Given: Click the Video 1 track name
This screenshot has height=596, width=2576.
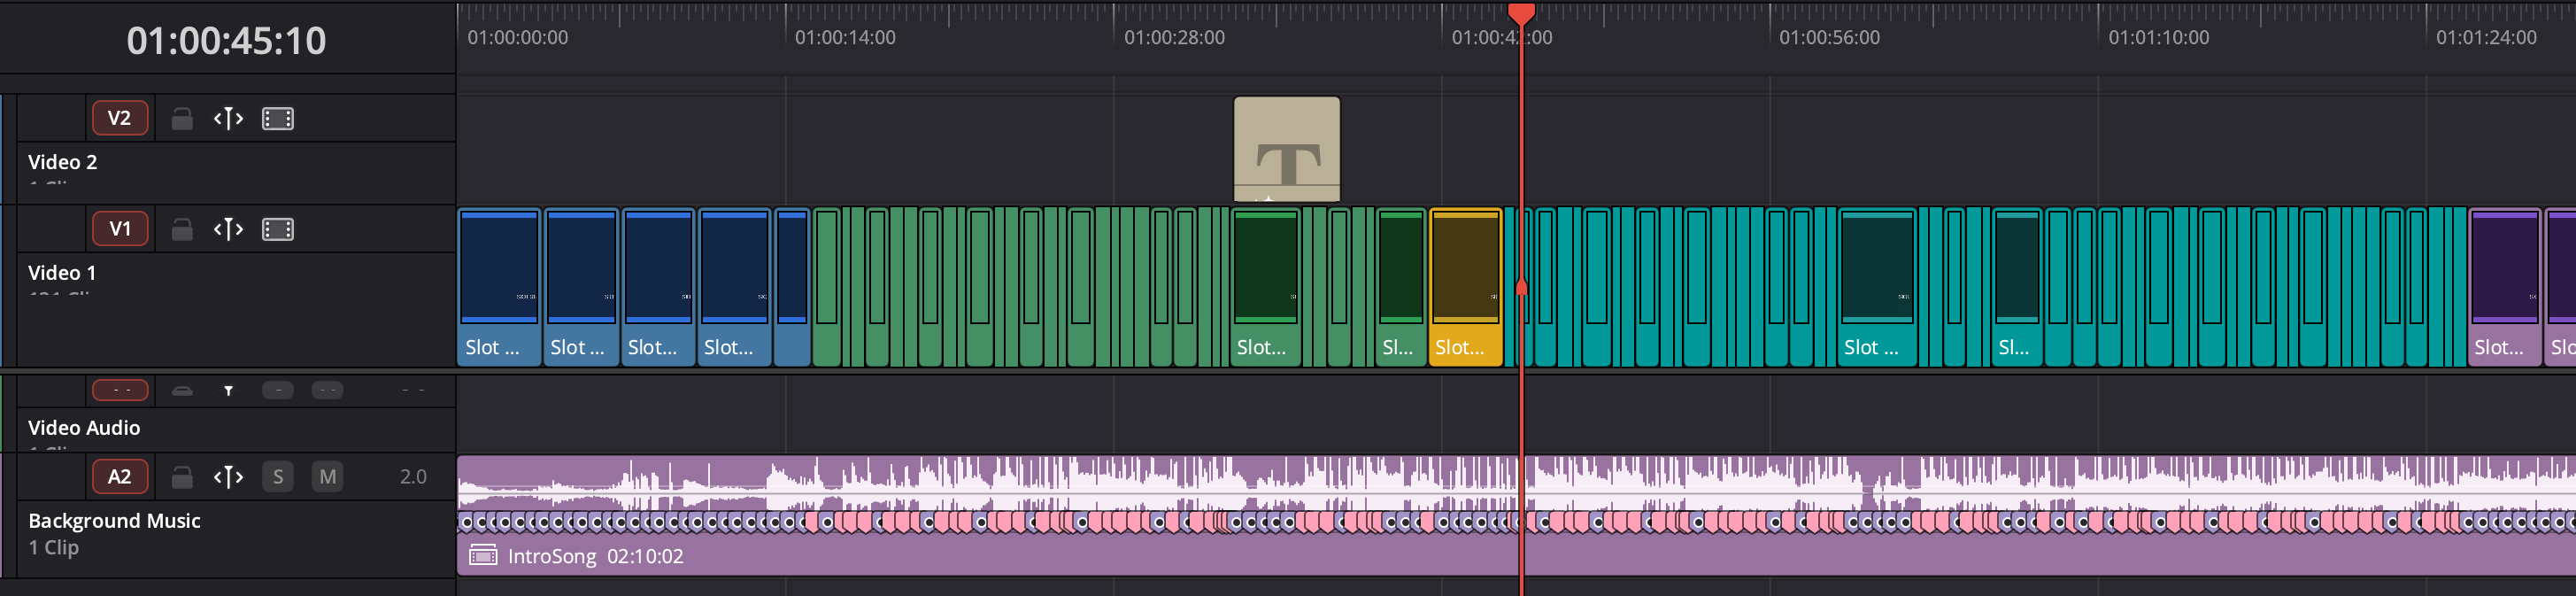Looking at the screenshot, I should point(62,273).
